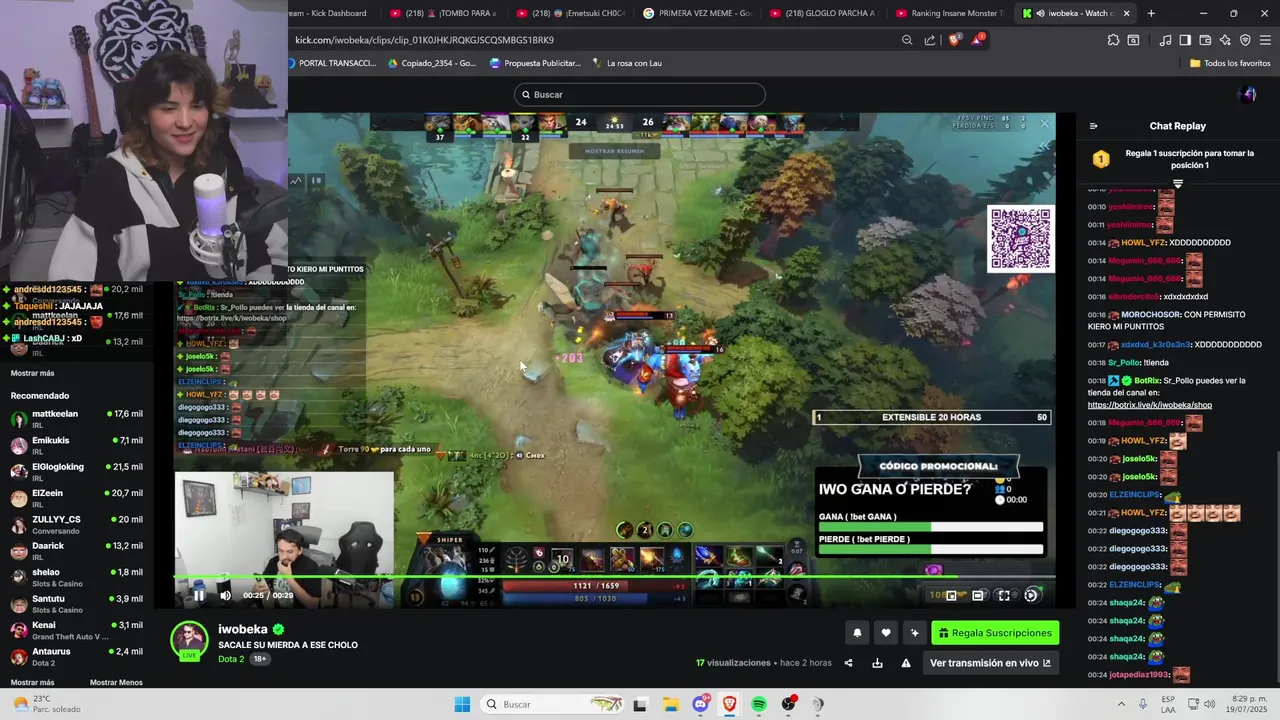
Task: Open ZULLYY_CS recommended channel
Action: (x=77, y=525)
